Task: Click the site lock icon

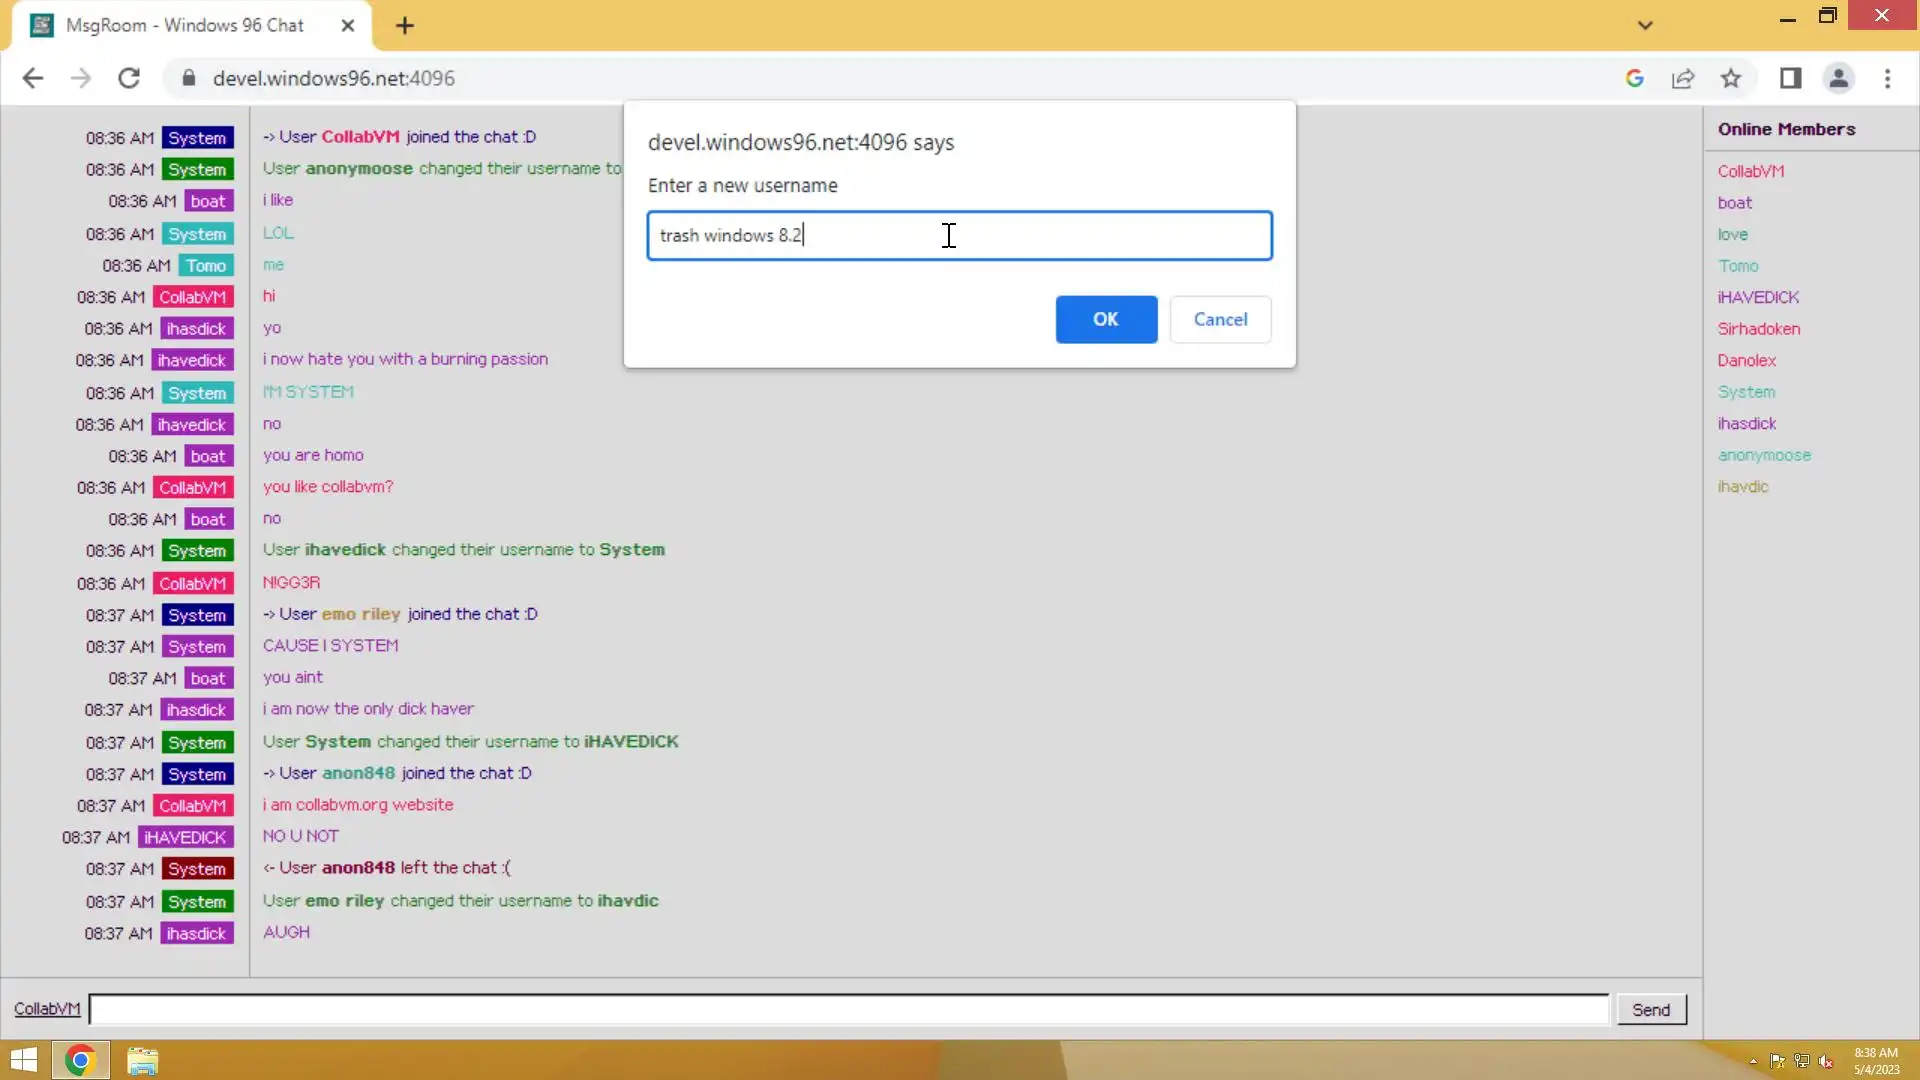Action: [x=188, y=78]
